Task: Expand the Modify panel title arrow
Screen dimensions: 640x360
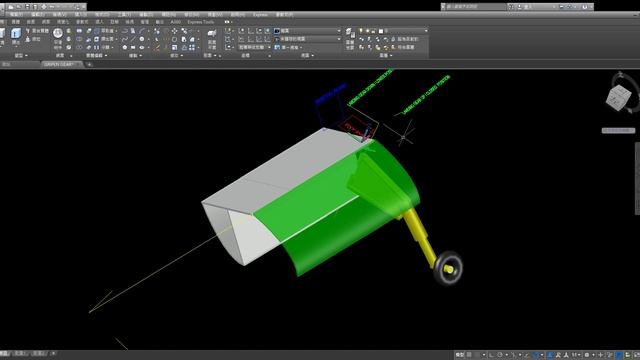Action: 182,56
